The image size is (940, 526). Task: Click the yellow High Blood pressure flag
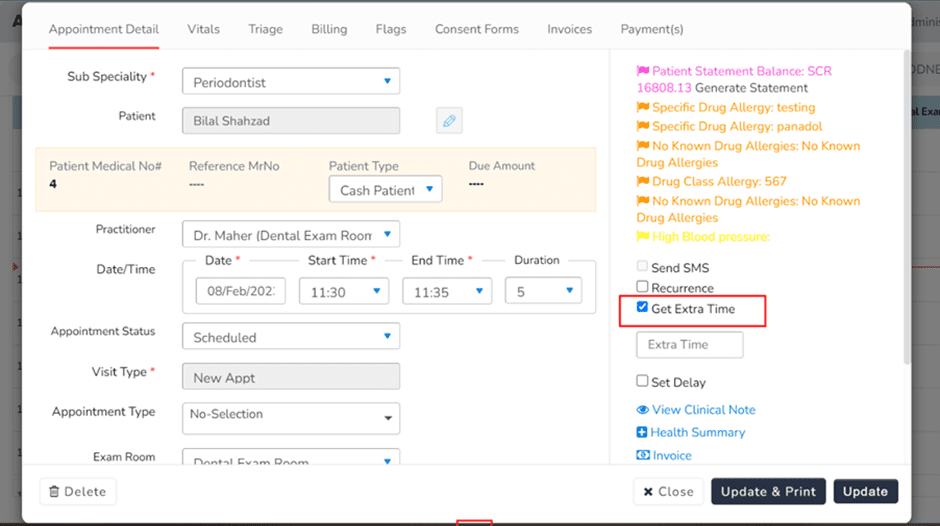pyautogui.click(x=643, y=236)
